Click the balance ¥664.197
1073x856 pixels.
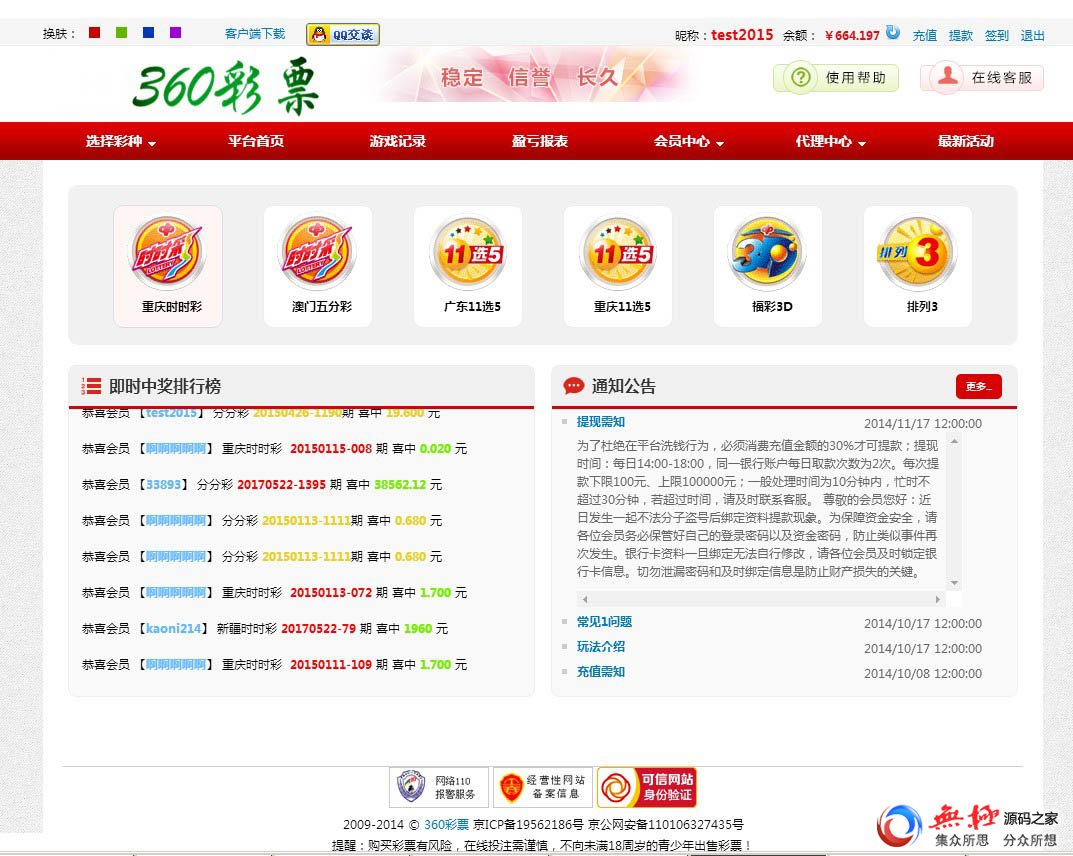point(852,36)
